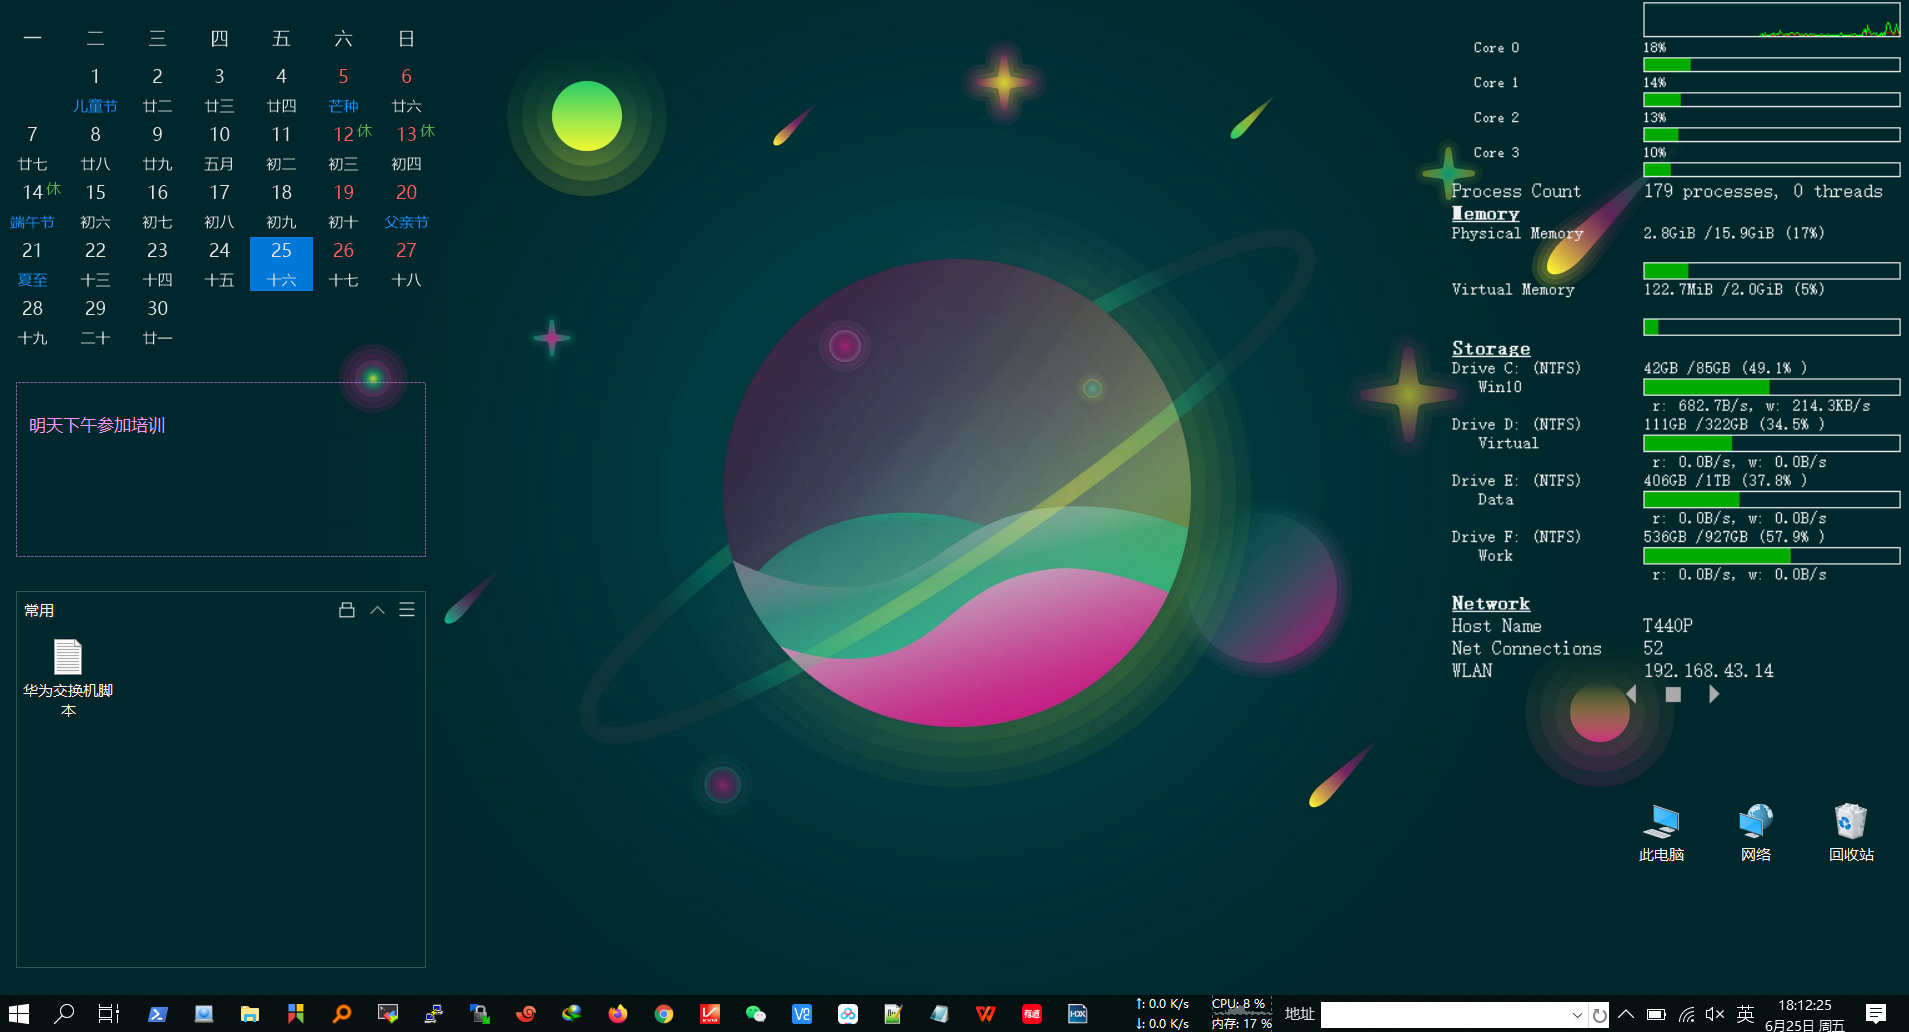Click the 地址 address input field
This screenshot has width=1909, height=1032.
click(1444, 1015)
